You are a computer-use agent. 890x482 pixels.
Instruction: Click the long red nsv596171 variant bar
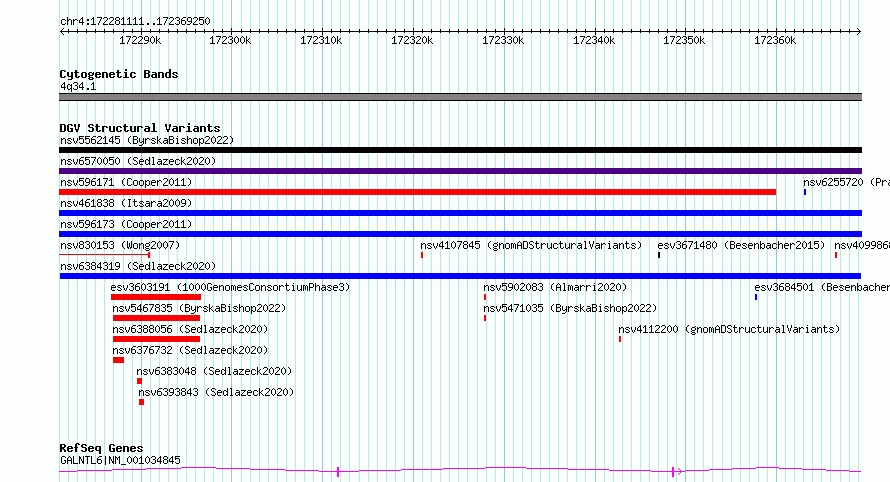pos(417,192)
